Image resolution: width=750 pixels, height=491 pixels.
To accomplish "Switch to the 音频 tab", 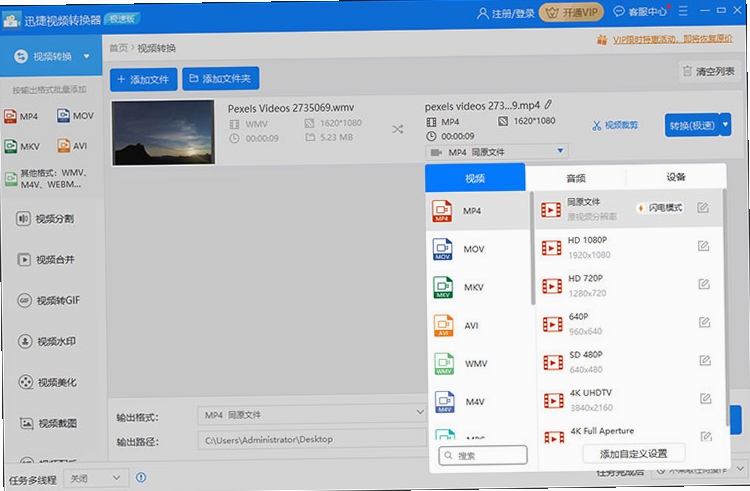I will [575, 178].
